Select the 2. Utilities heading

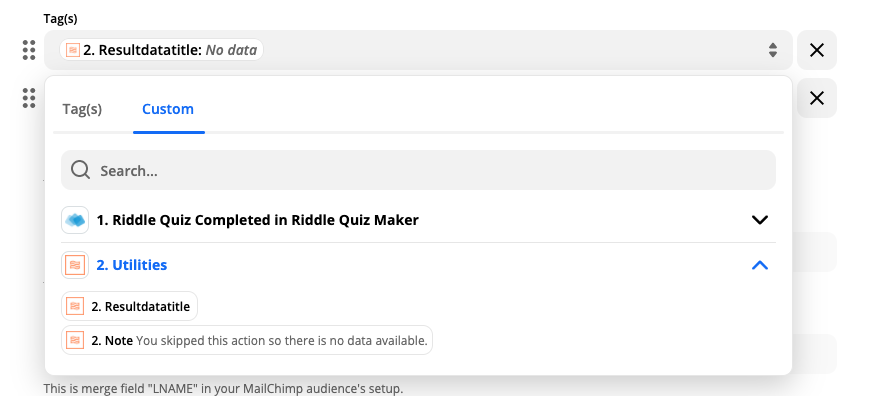[x=132, y=265]
